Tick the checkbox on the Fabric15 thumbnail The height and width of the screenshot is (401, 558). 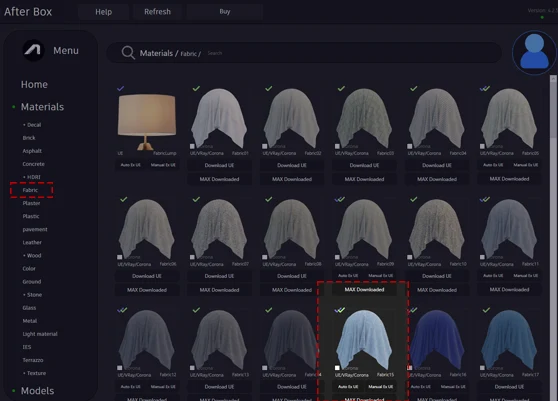click(x=337, y=368)
